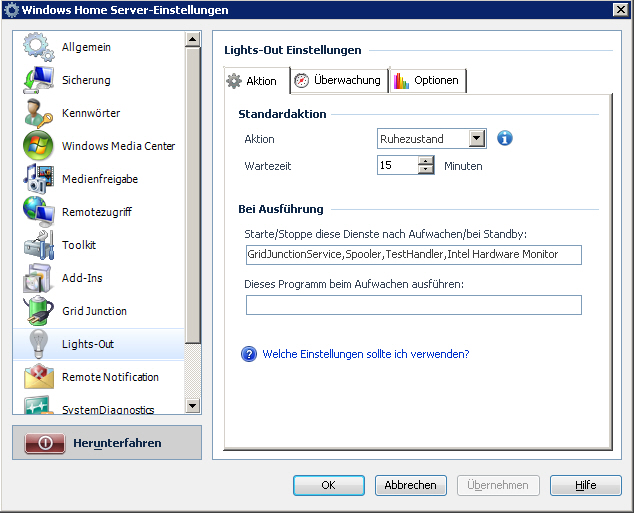Select Sicherung in the settings list

(99, 80)
